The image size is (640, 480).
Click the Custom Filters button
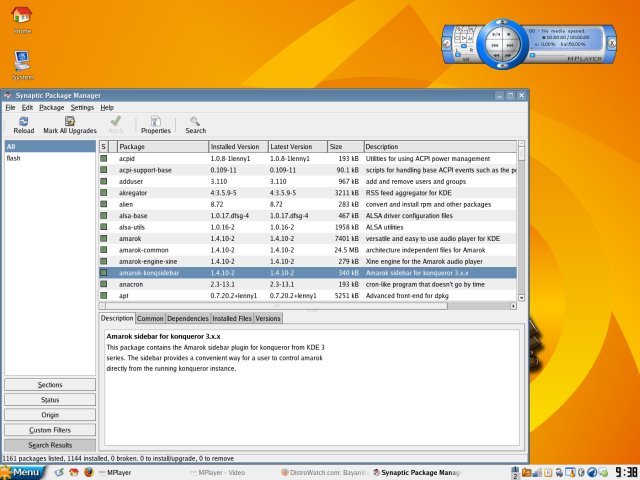[50, 429]
